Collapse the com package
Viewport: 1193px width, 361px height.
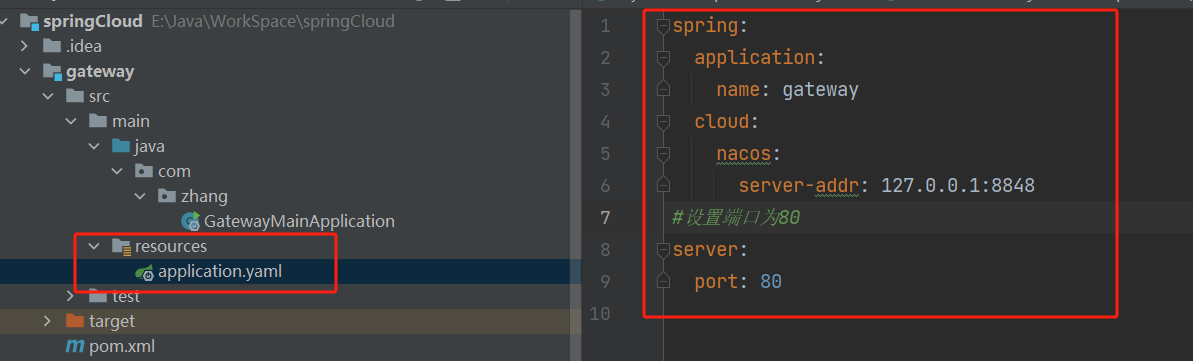pos(116,171)
